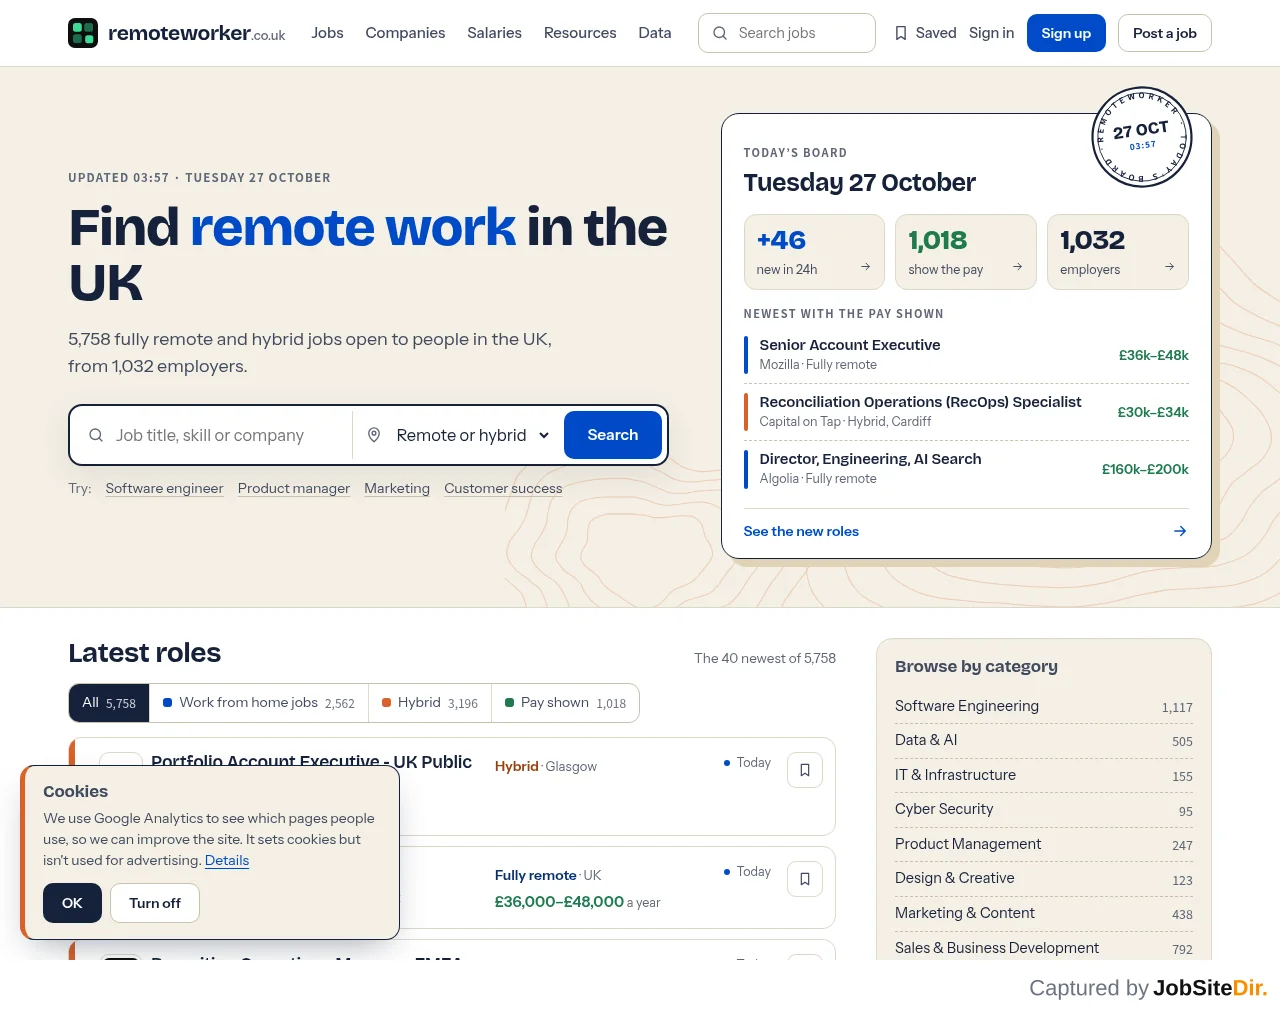Browse Marketing & Content category
This screenshot has height=1018, width=1280.
tap(1044, 913)
